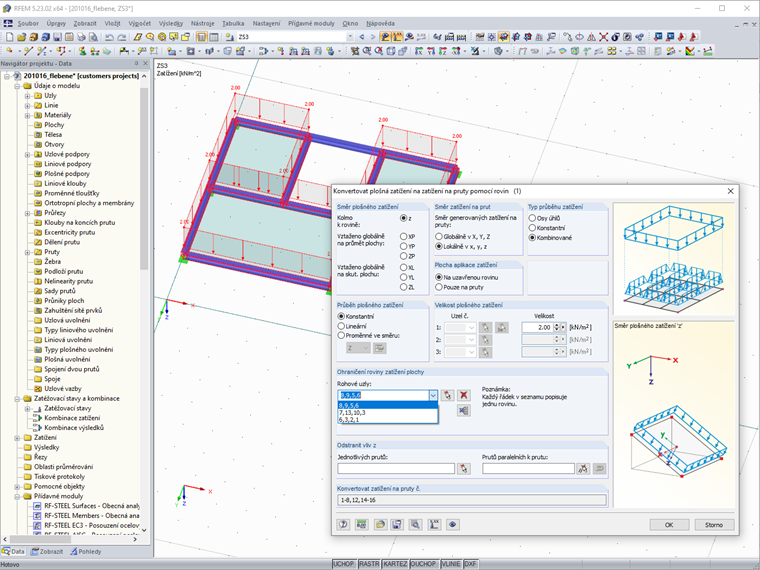760x570 pixels.
Task: Select the YP projection direction radio
Action: [x=403, y=246]
